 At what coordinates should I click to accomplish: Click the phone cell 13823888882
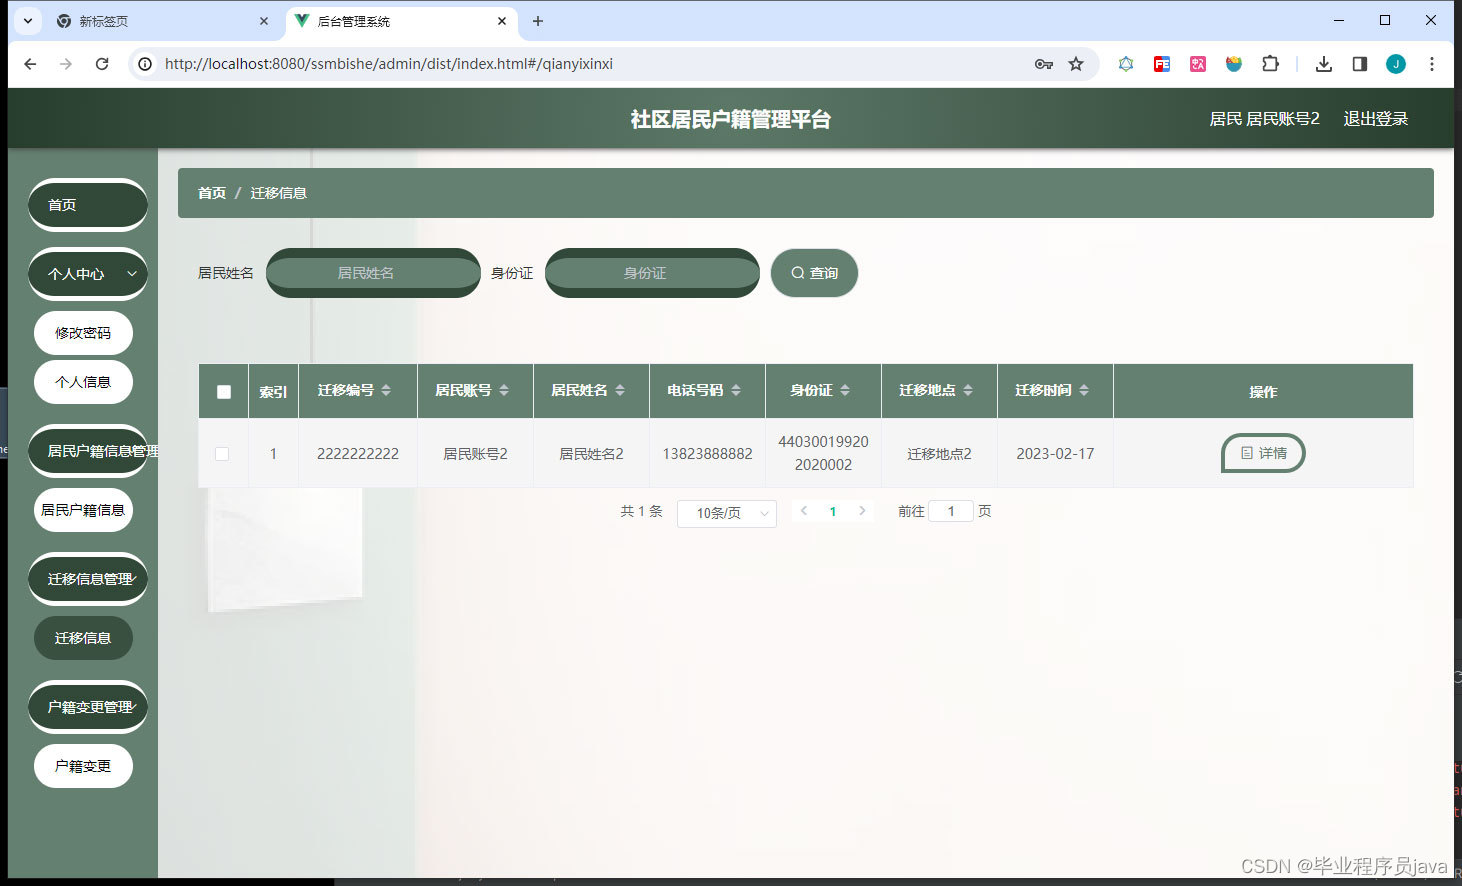pyautogui.click(x=707, y=454)
